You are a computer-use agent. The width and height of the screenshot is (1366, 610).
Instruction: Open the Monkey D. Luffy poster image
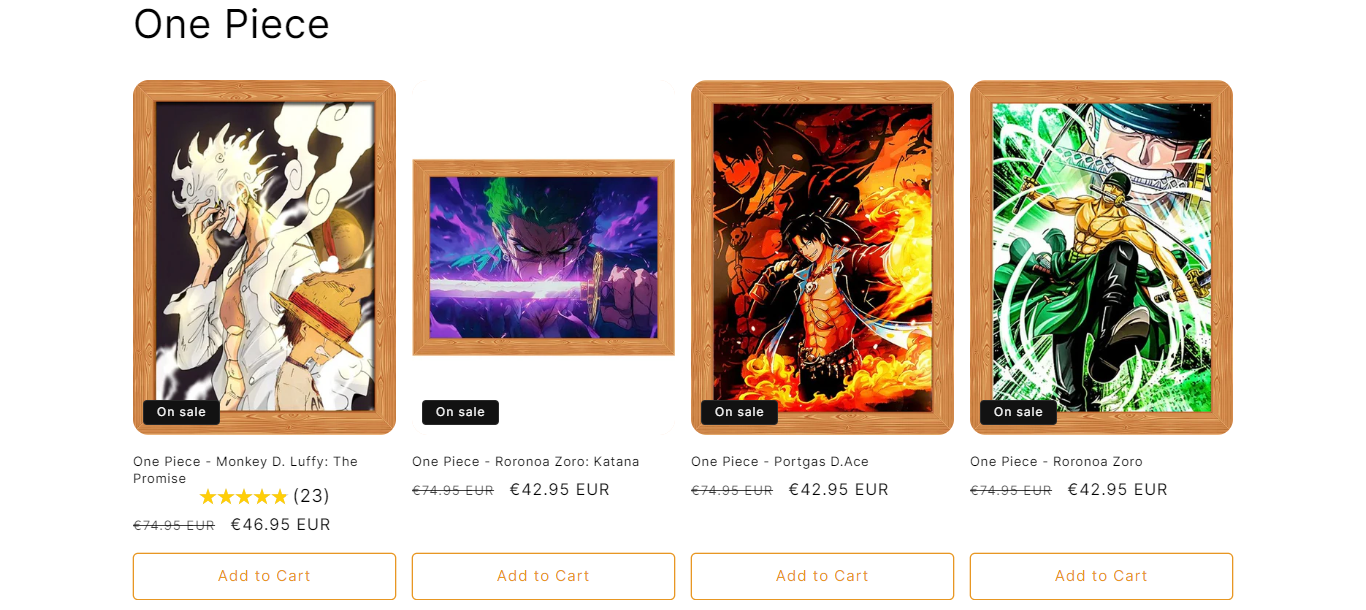[x=264, y=257]
